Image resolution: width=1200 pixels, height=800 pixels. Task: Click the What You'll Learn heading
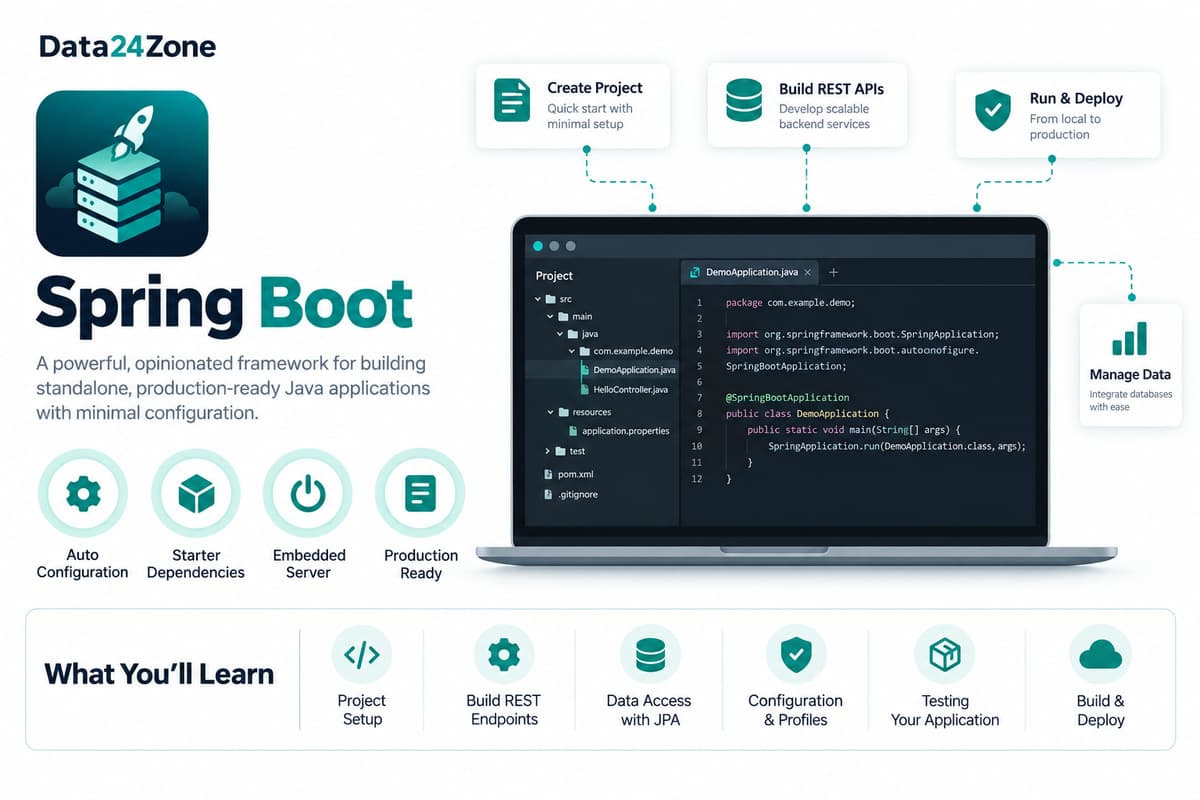pos(159,674)
